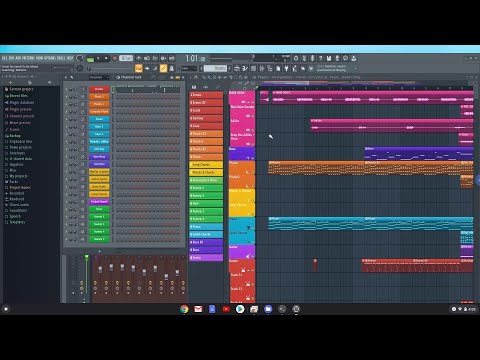Screen dimensions: 480x360
Task: Click pattern selector's left arrow
Action: 201,68
